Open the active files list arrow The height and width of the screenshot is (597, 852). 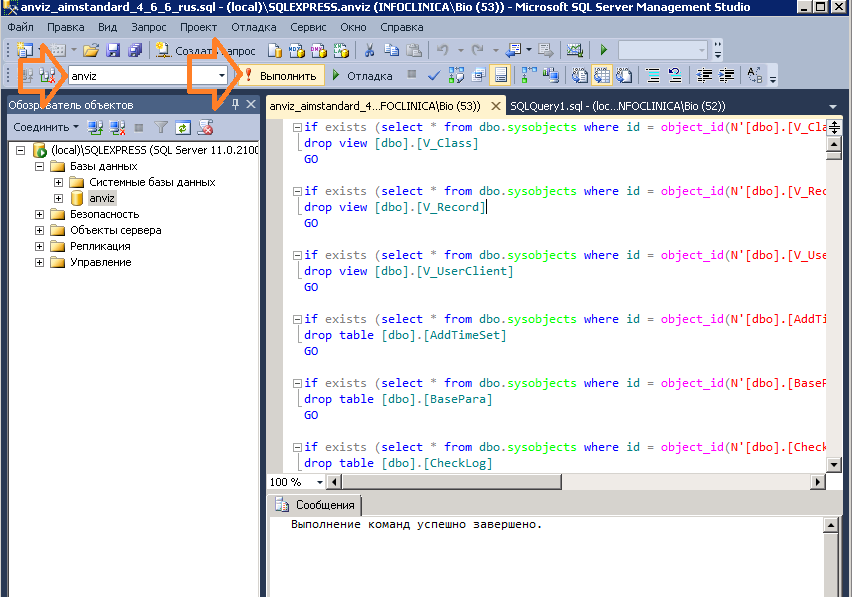(832, 106)
